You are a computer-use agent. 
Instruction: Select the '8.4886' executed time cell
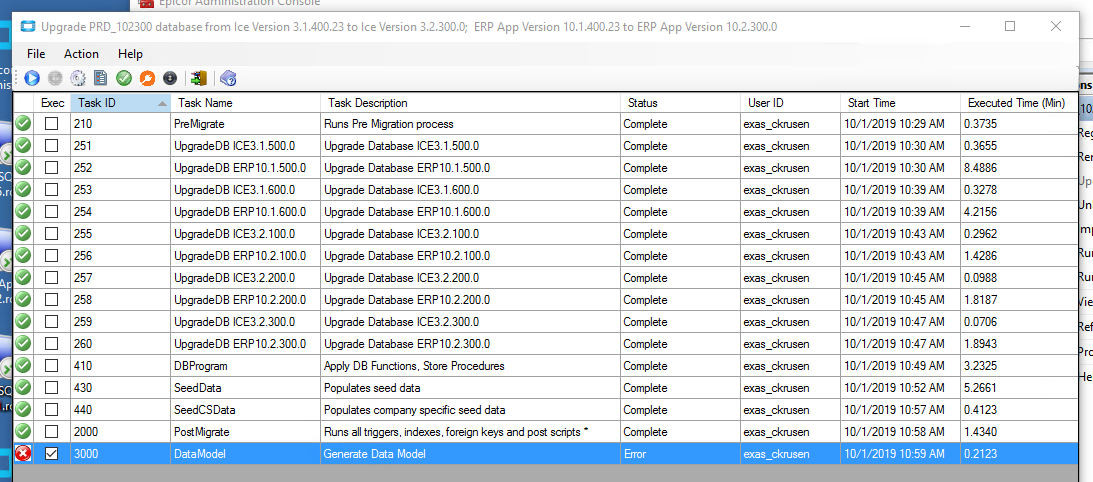coord(1018,167)
